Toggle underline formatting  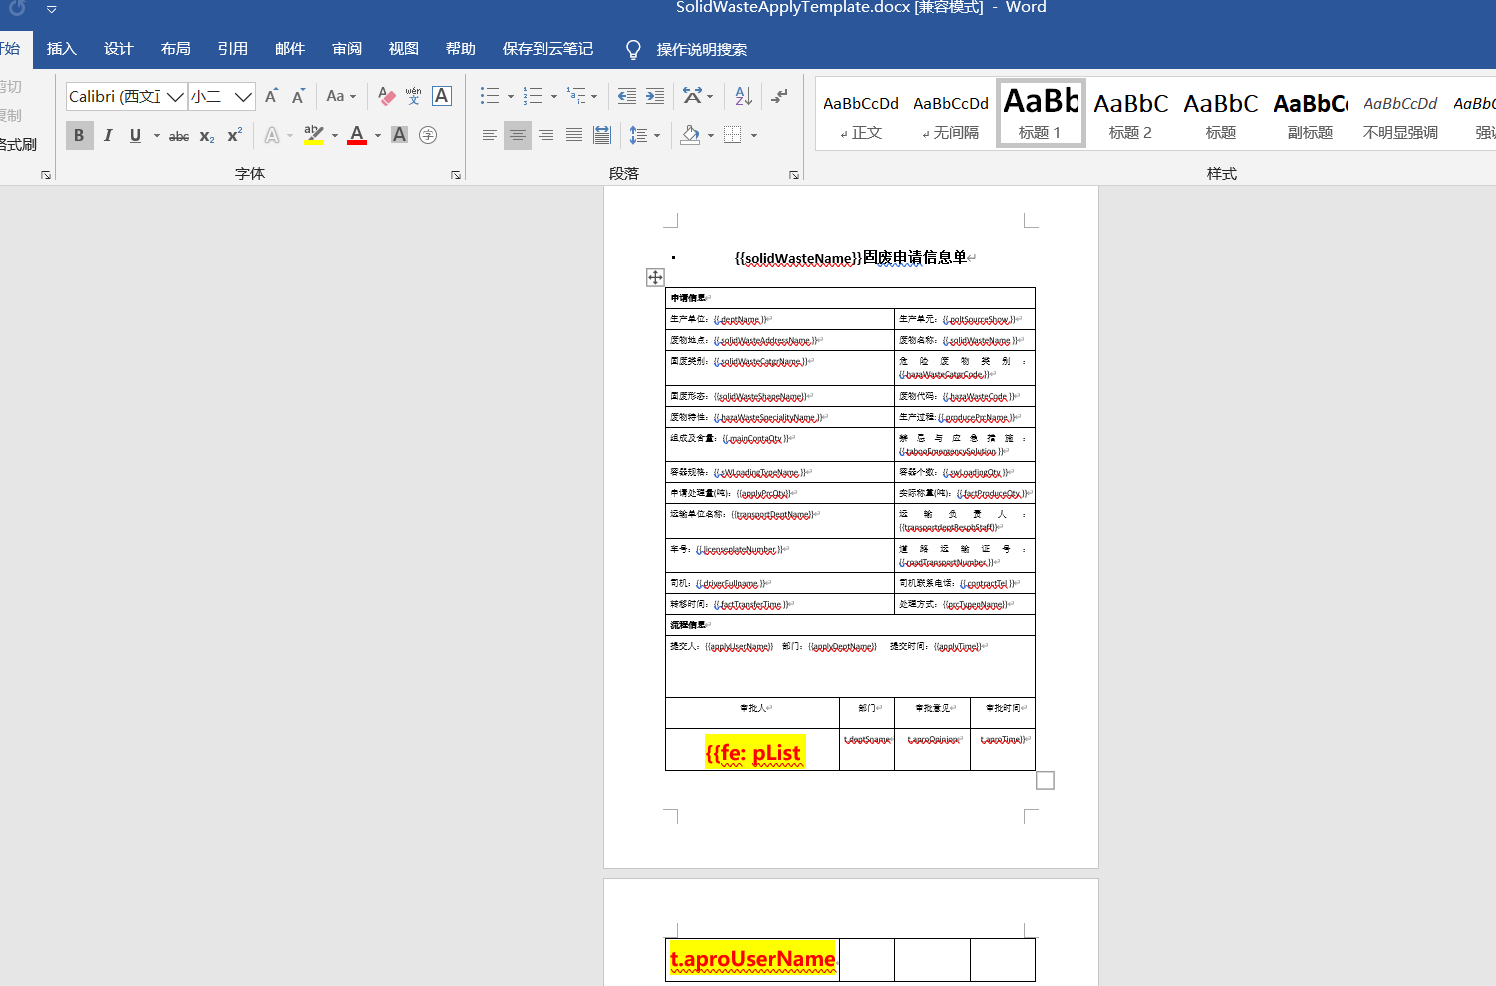click(x=135, y=135)
